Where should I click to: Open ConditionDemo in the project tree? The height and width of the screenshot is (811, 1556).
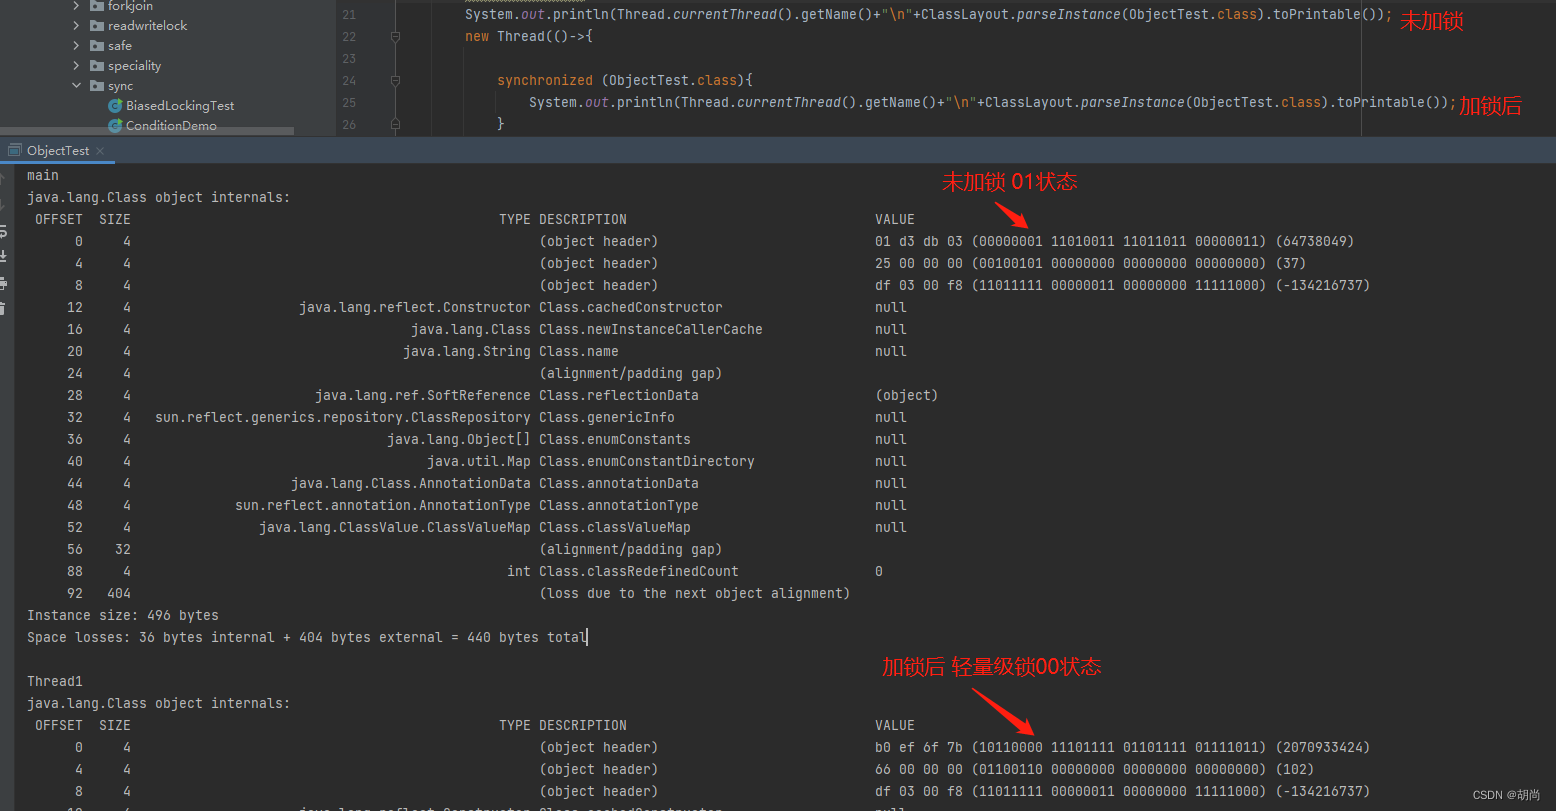(x=171, y=125)
